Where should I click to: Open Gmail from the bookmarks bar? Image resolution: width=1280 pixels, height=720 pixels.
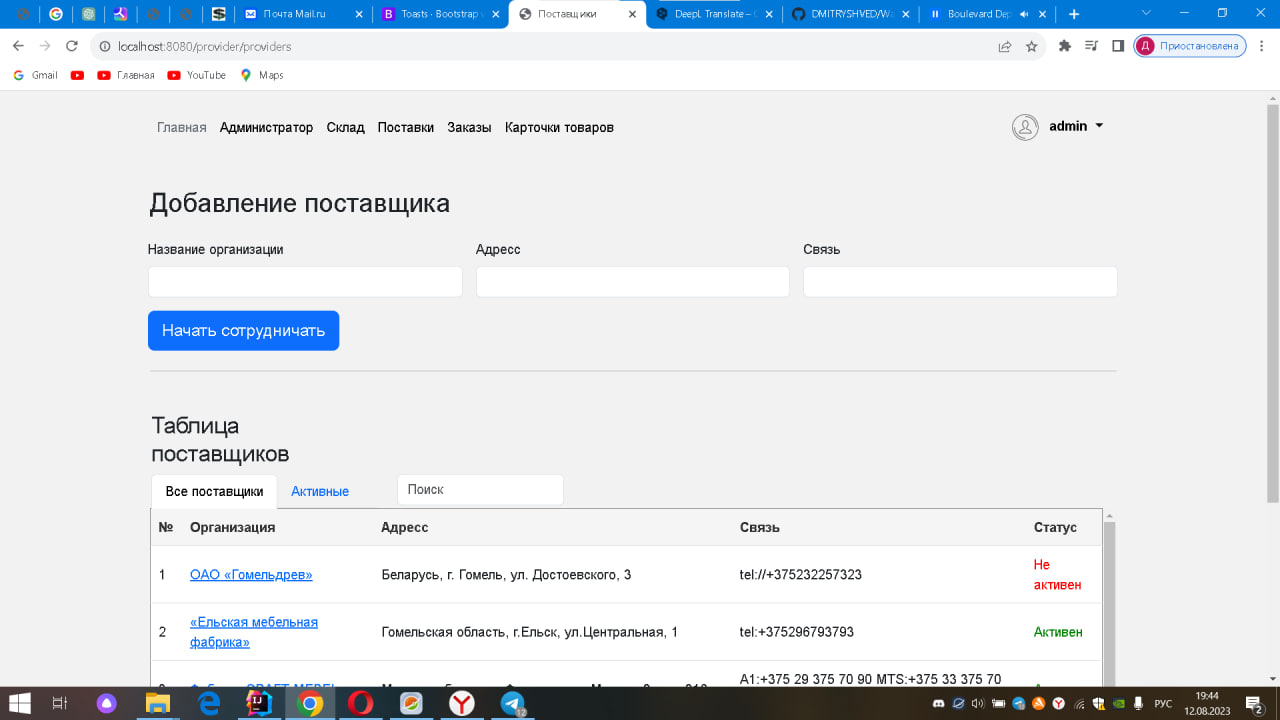[34, 75]
